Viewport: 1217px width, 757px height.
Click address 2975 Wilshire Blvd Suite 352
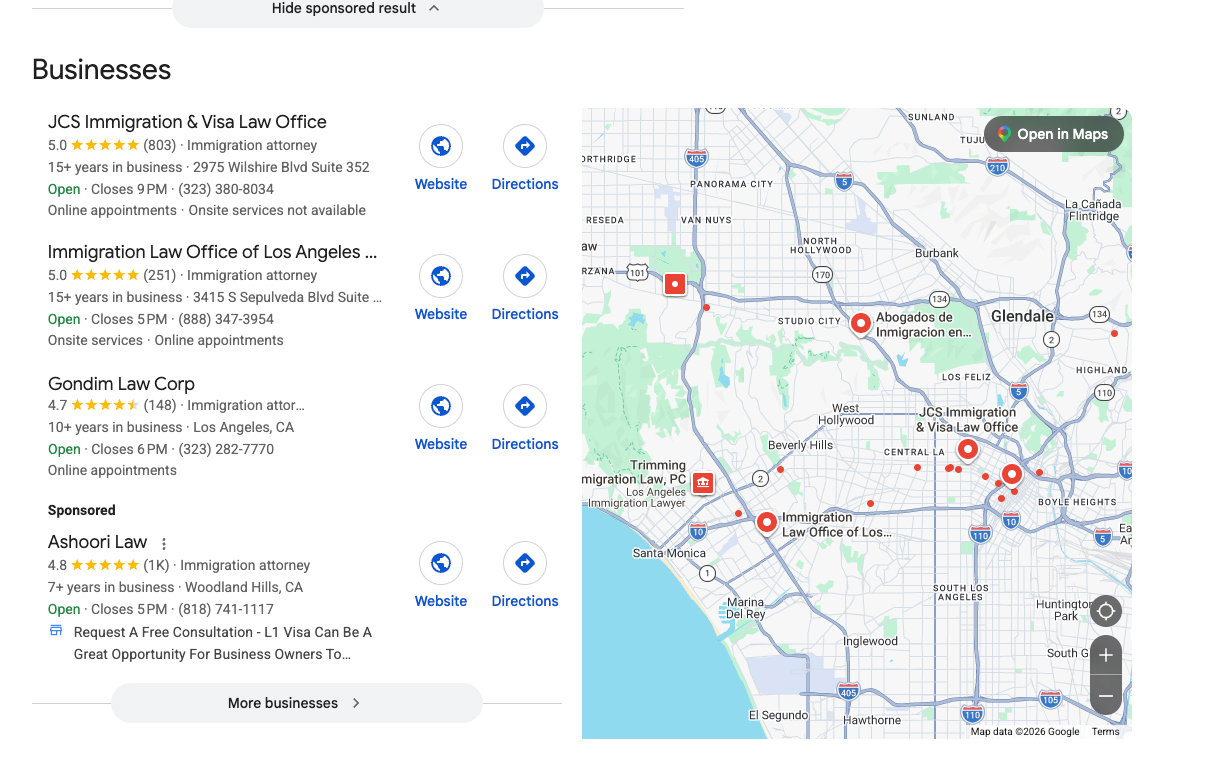click(x=281, y=167)
